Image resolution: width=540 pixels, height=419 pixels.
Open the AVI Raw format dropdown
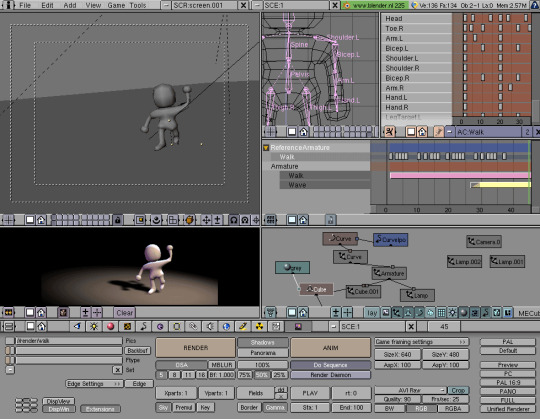click(x=411, y=390)
